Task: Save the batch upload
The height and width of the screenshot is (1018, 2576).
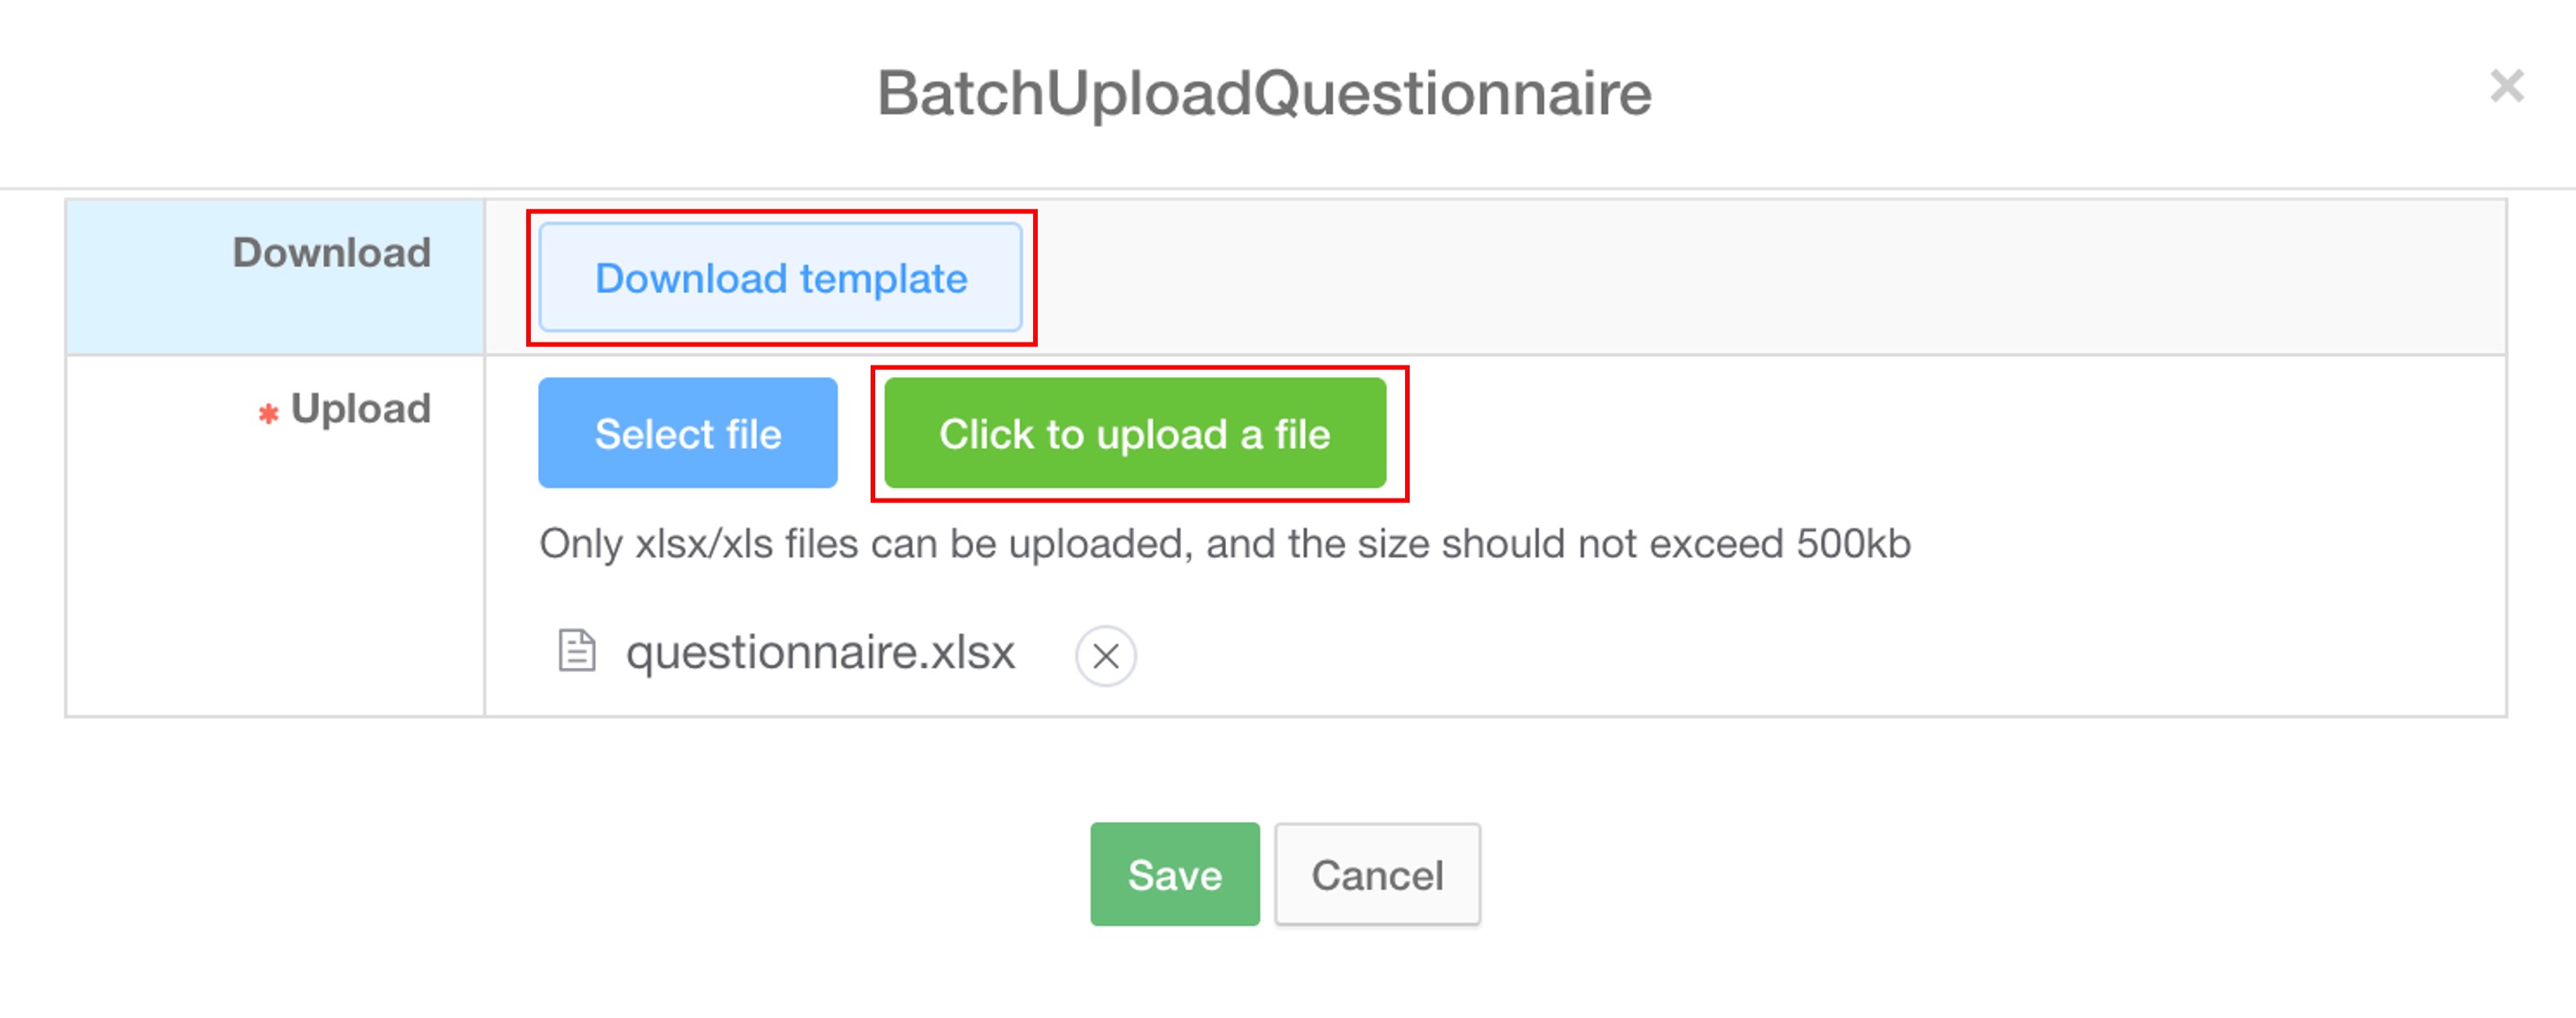Action: 1174,874
